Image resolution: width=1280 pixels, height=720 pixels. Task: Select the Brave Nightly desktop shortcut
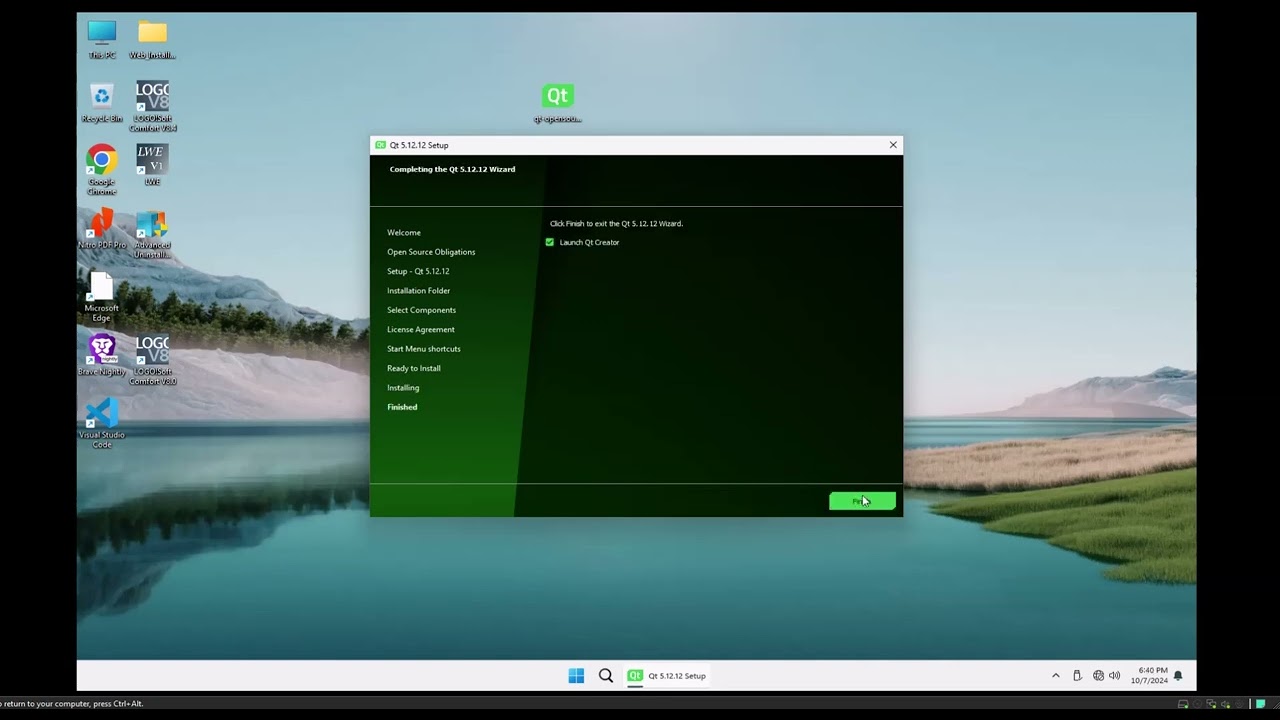pyautogui.click(x=102, y=355)
